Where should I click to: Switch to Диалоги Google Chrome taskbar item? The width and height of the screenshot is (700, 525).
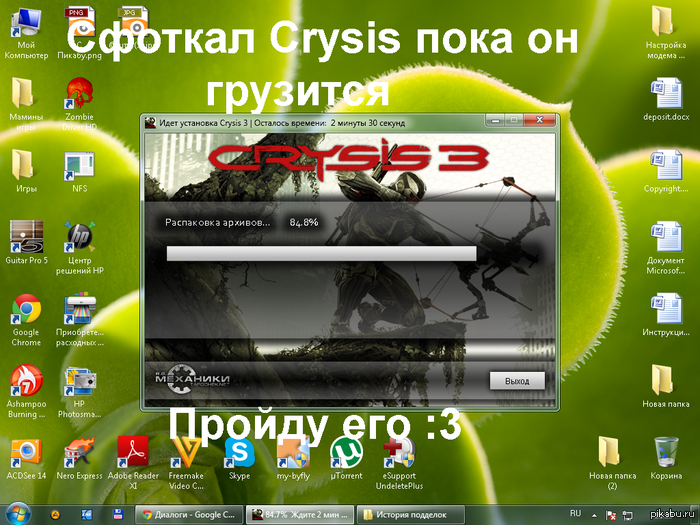coord(189,514)
